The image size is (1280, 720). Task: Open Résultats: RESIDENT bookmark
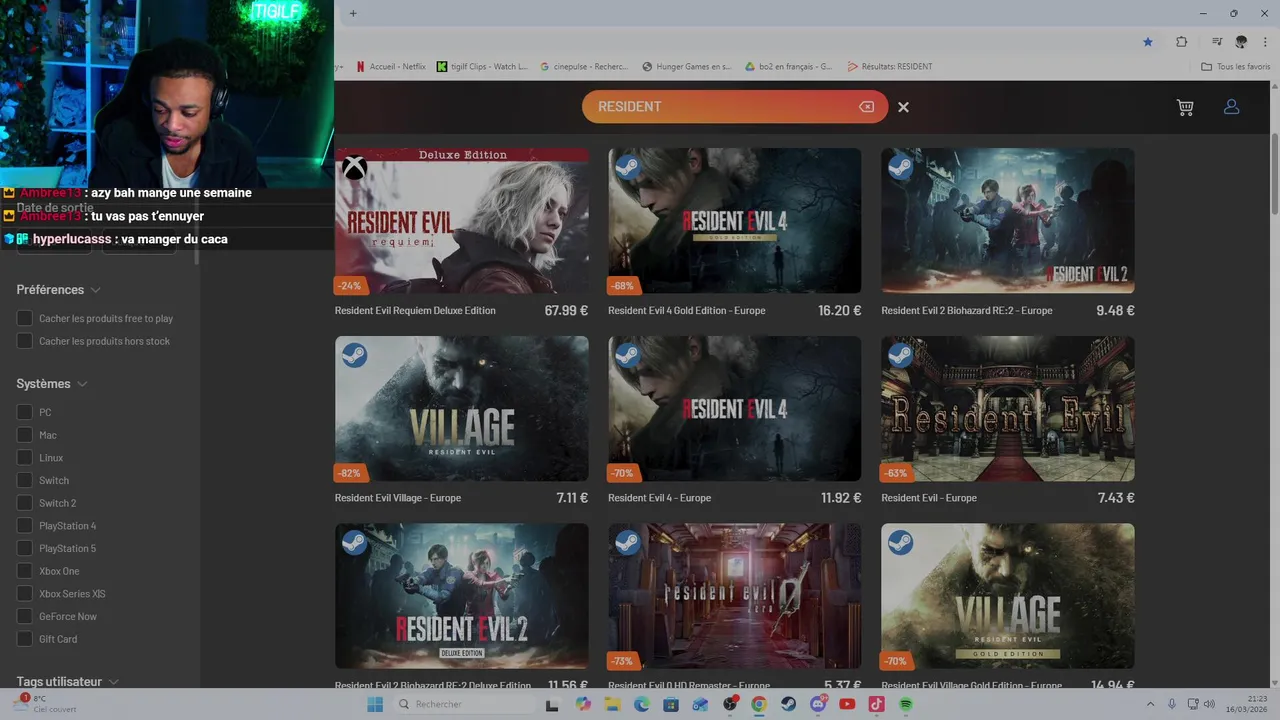point(890,67)
